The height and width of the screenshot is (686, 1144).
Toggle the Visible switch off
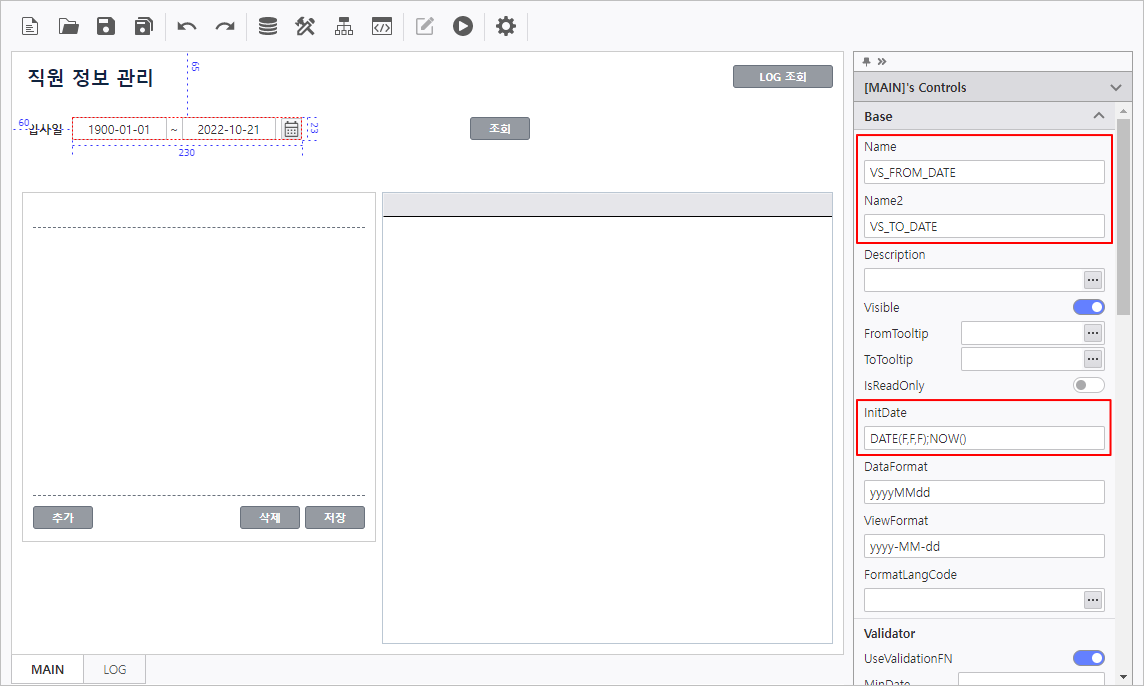point(1088,307)
